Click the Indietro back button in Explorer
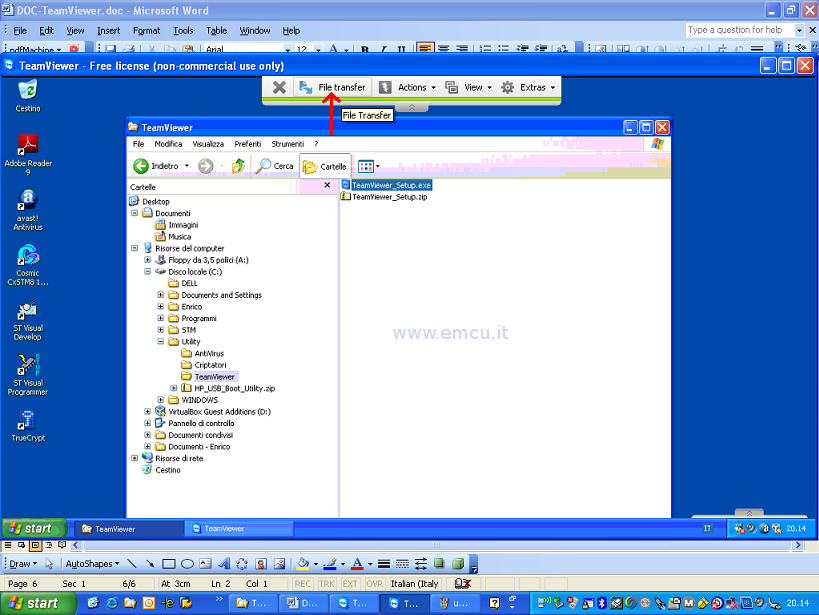Viewport: 819px width, 615px height. [156, 166]
